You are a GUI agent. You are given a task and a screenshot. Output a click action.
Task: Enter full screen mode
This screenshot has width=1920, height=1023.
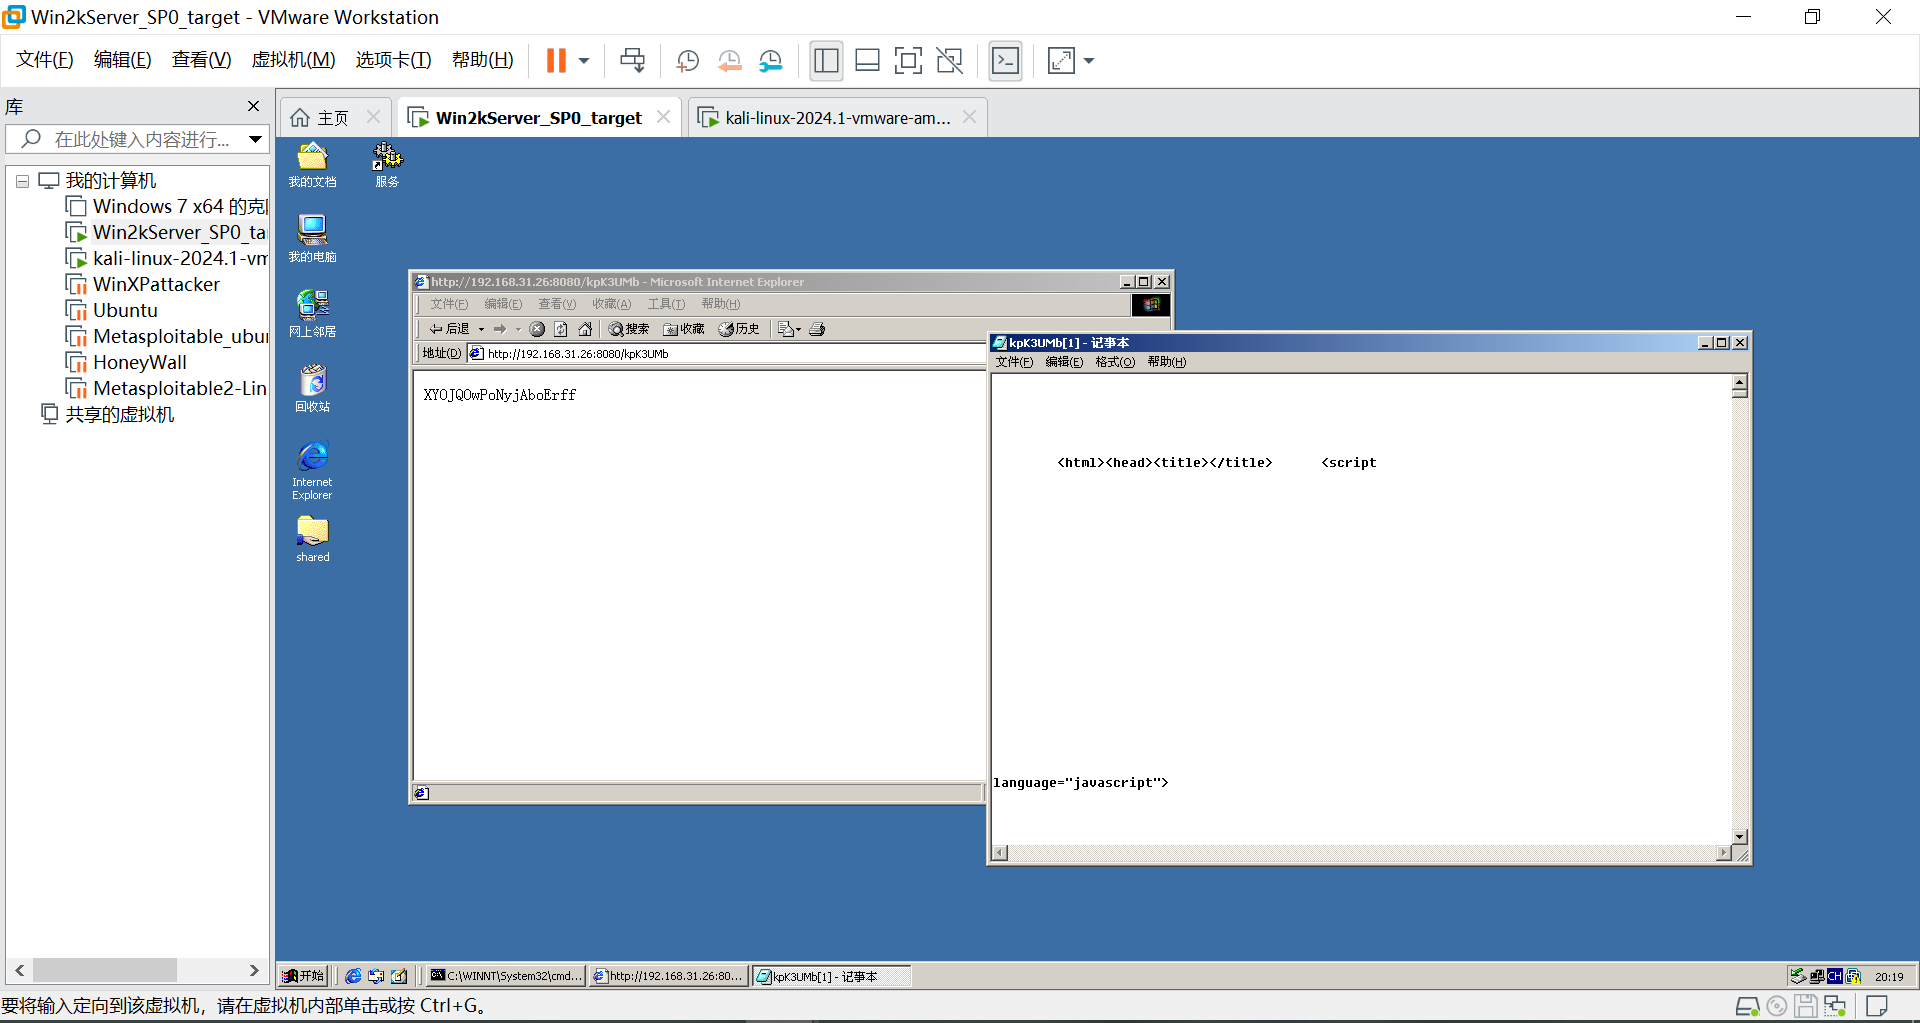pos(908,61)
